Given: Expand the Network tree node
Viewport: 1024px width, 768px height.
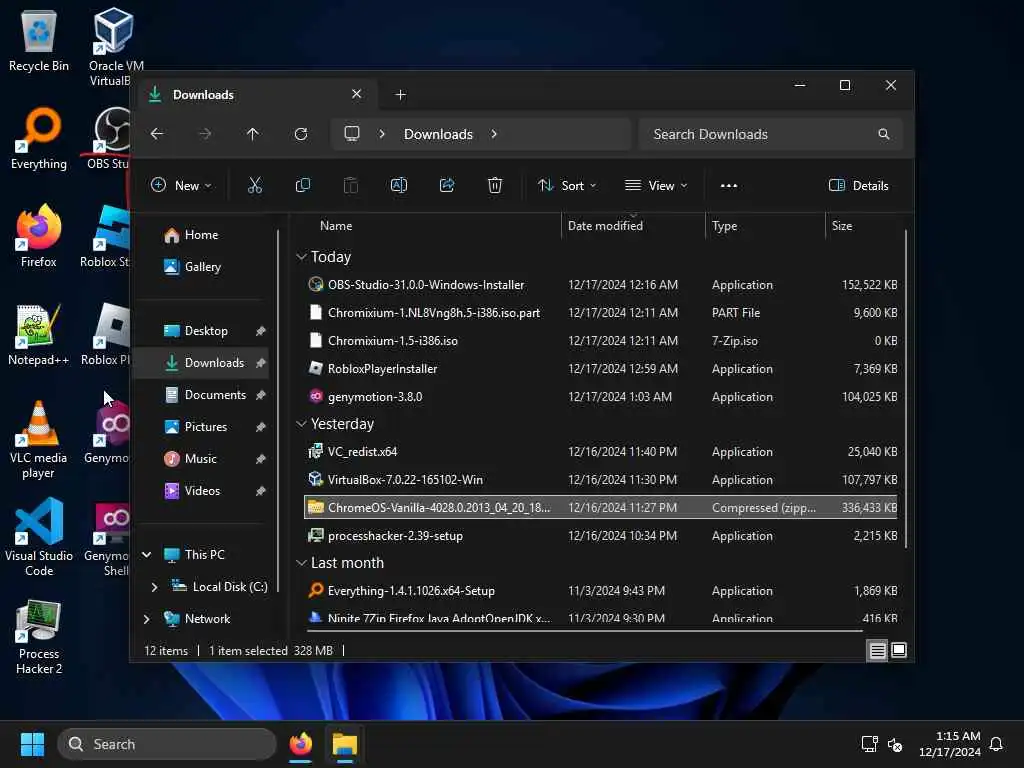Looking at the screenshot, I should (x=147, y=619).
